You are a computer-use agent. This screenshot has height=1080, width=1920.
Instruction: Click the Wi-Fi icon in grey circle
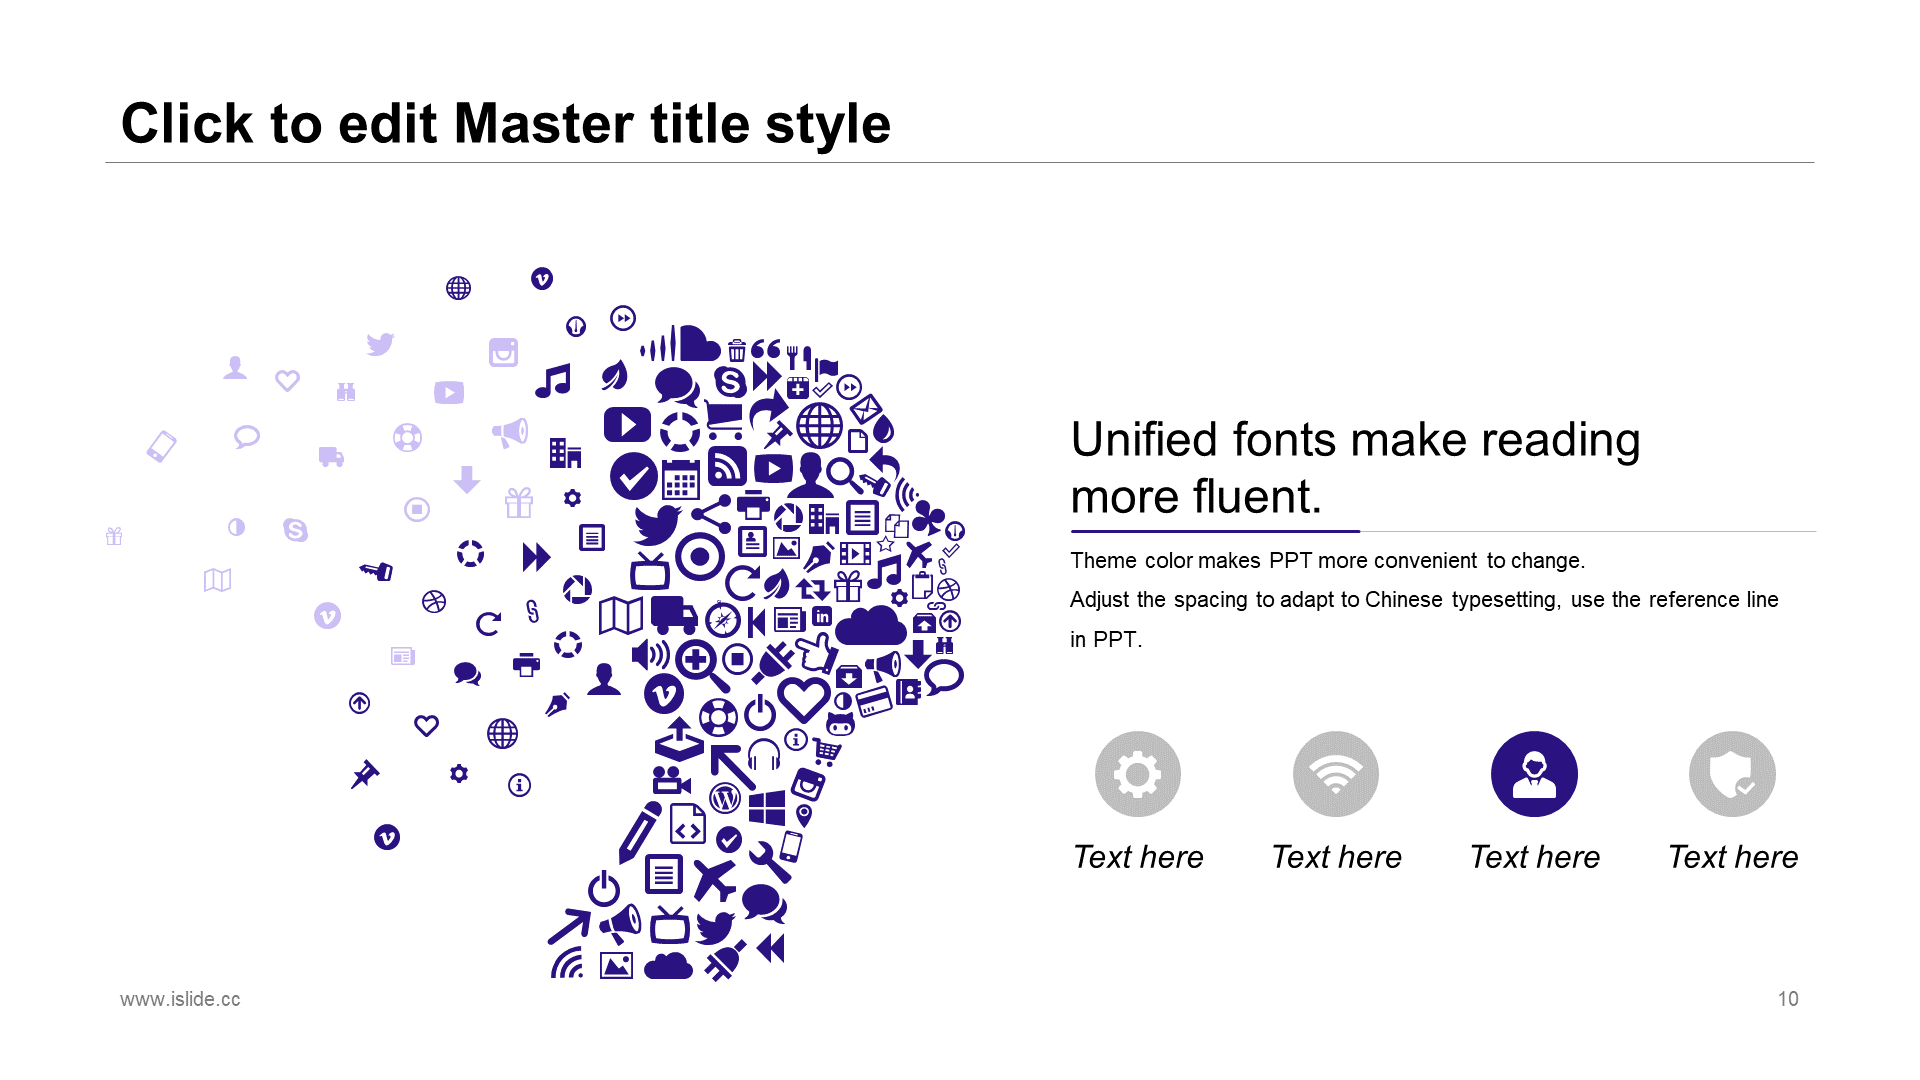tap(1336, 774)
